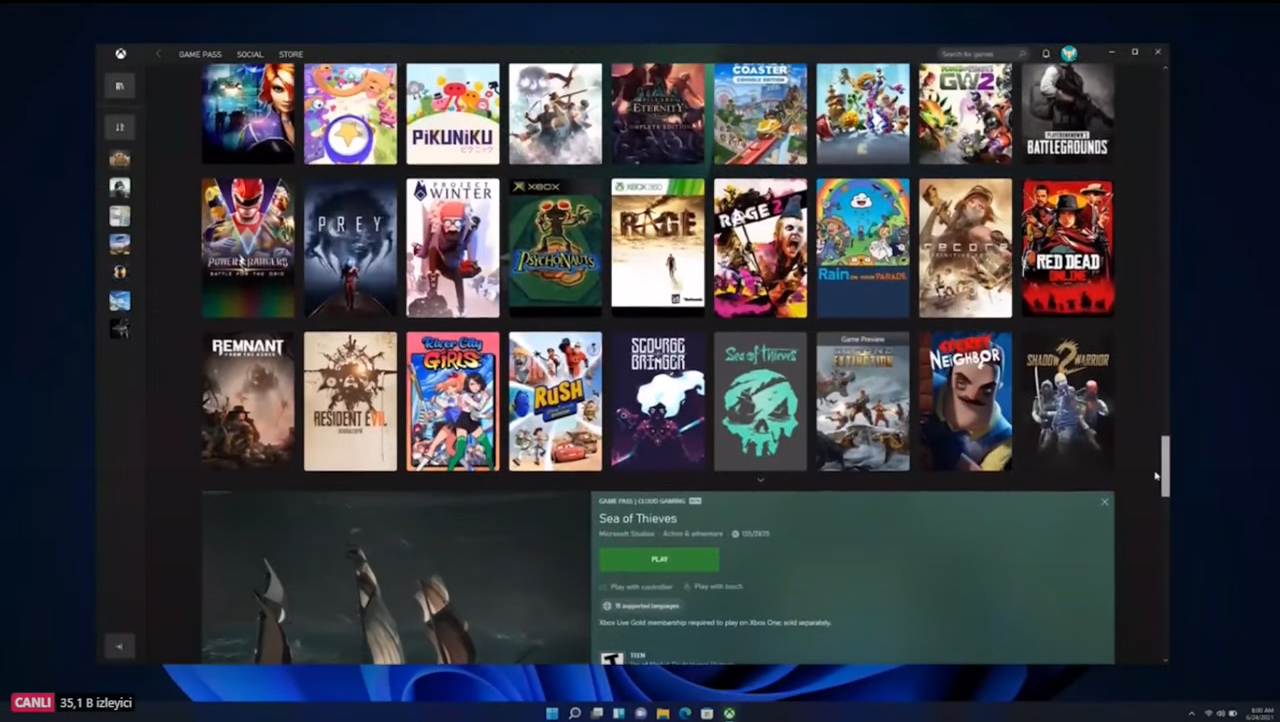This screenshot has height=722, width=1280.
Task: Select the Planet Coaster game tile
Action: [x=760, y=114]
